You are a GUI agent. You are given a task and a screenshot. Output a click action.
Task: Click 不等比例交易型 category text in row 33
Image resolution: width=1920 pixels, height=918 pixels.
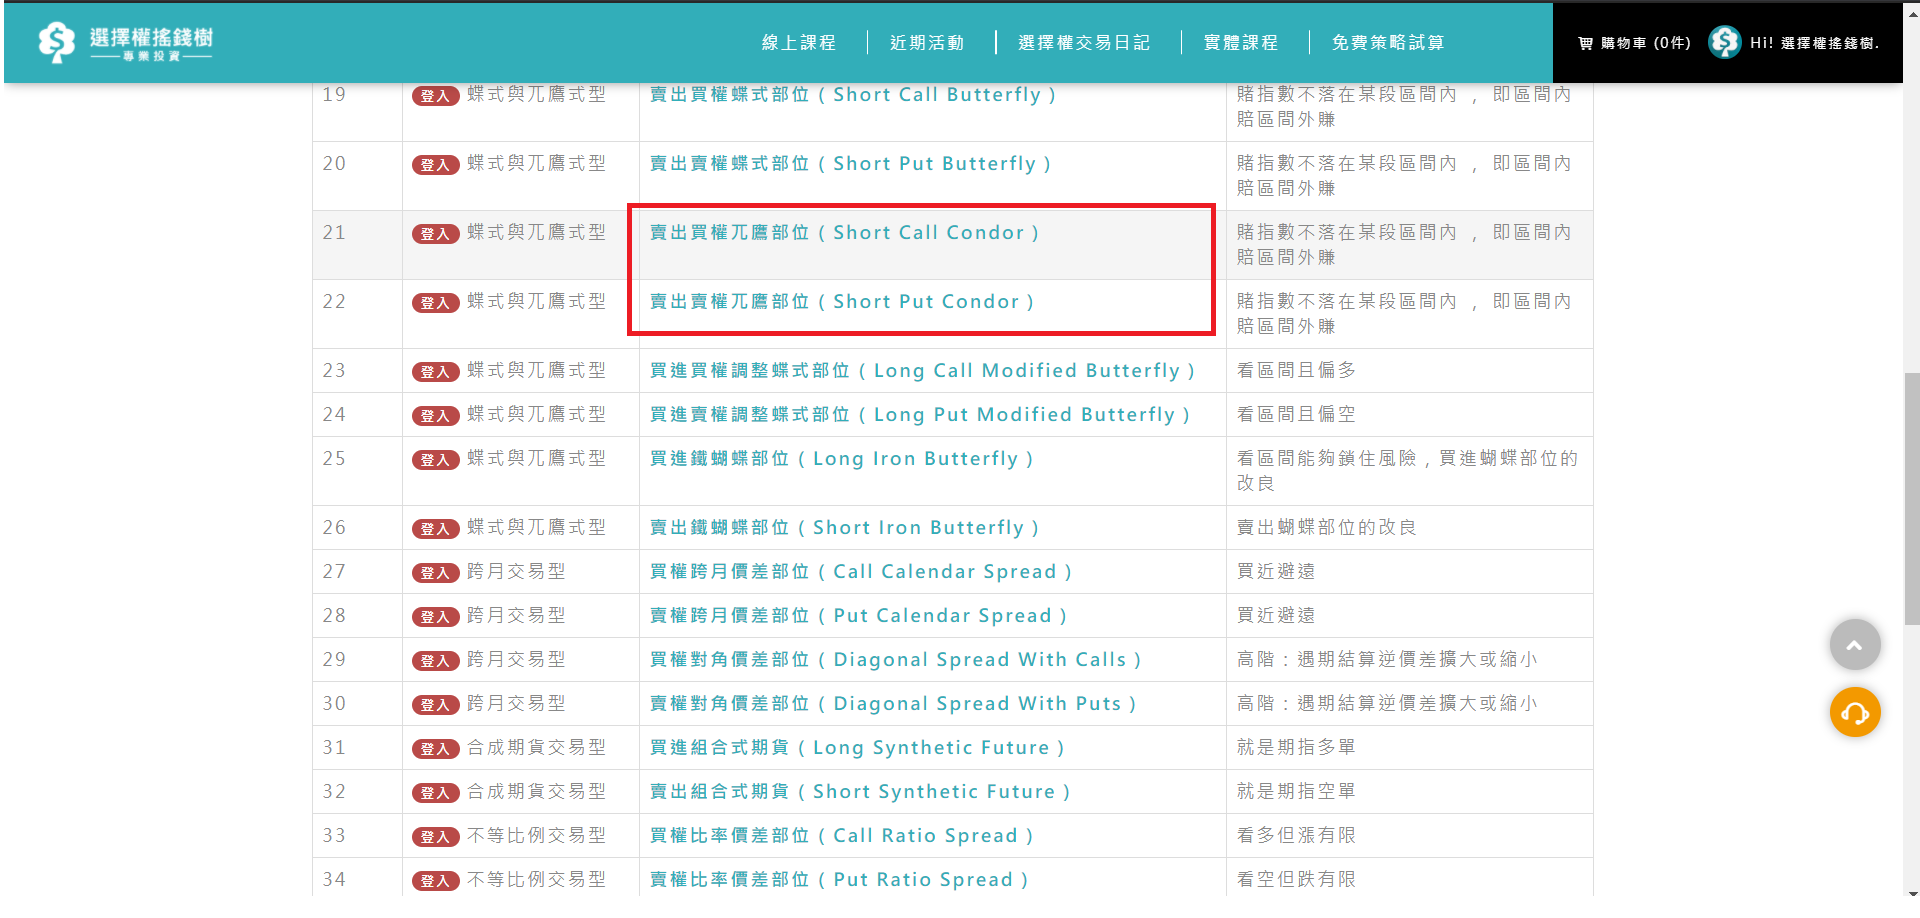click(536, 835)
